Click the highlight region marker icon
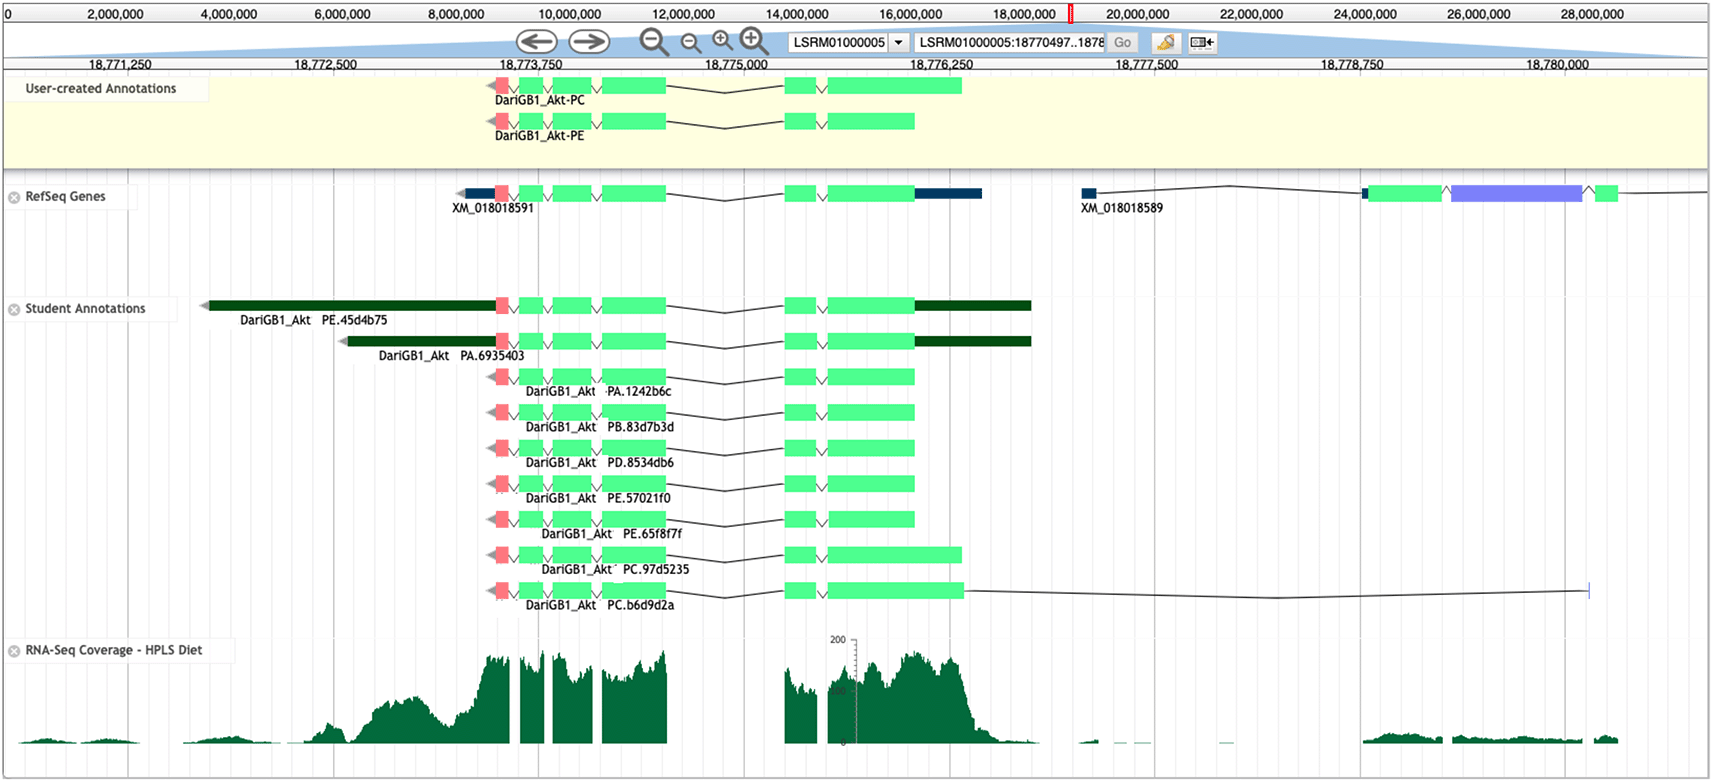The image size is (1713, 782). click(1165, 42)
